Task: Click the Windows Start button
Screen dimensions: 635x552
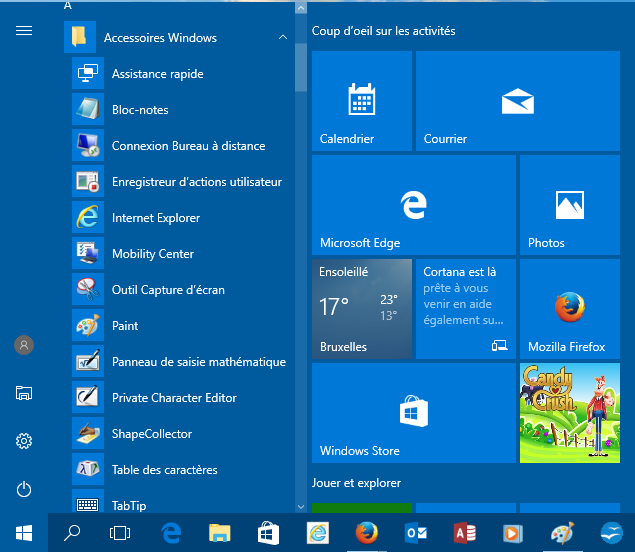Action: pyautogui.click(x=24, y=533)
